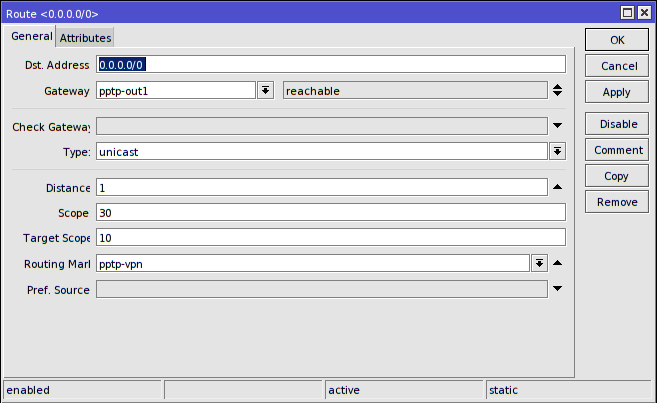This screenshot has height=403, width=657.
Task: Copy this route entry
Action: 616,176
